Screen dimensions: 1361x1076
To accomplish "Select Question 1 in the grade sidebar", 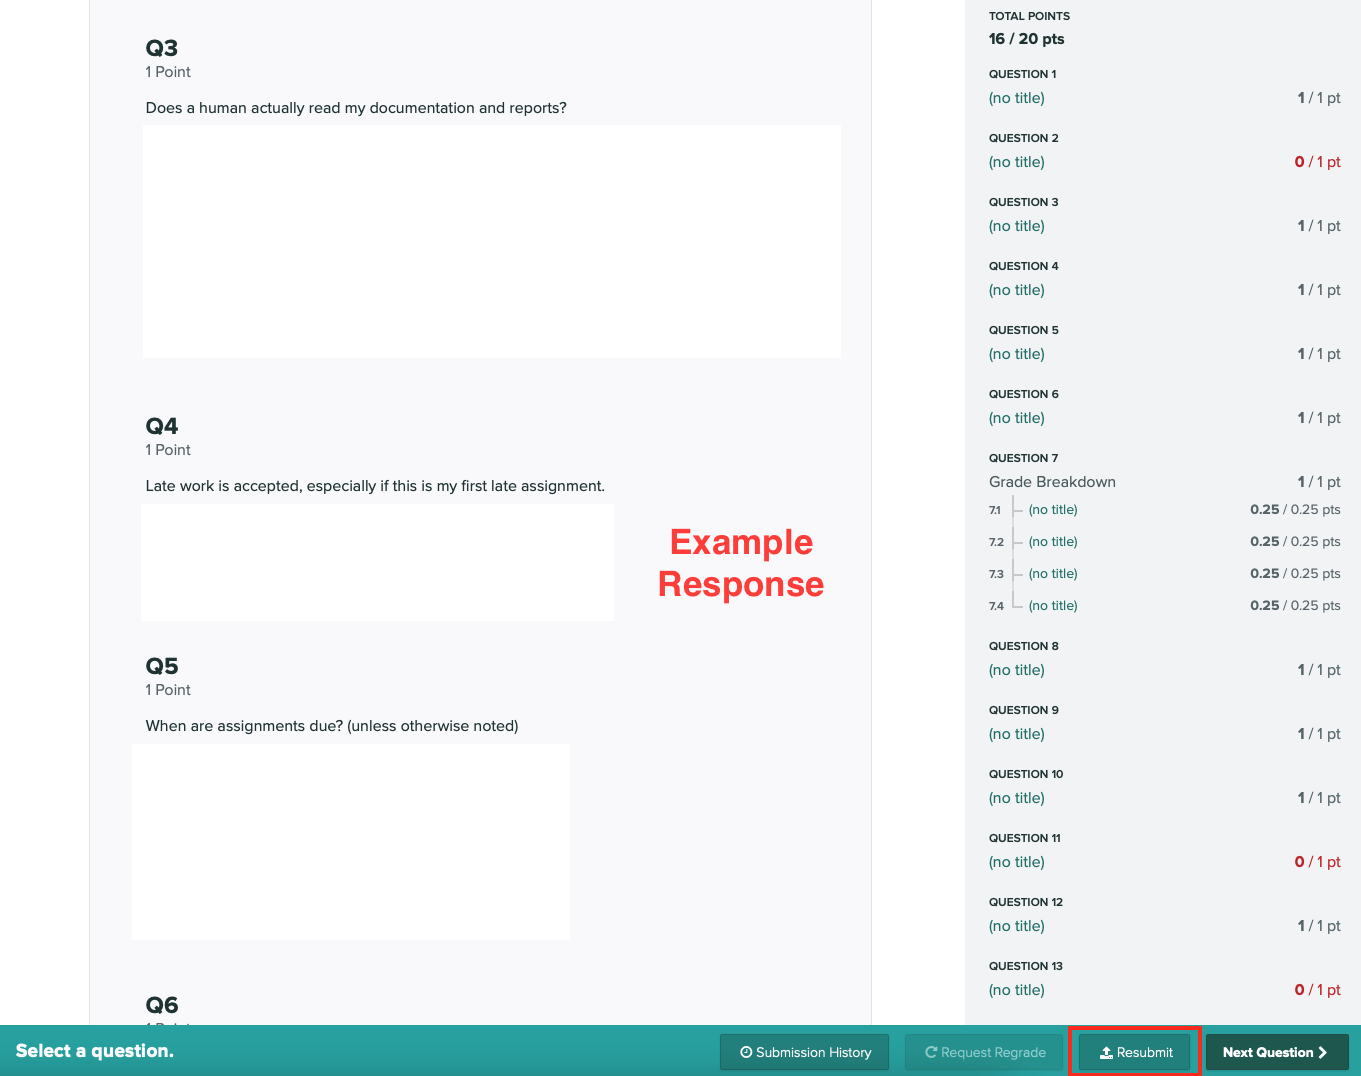I will [1016, 98].
